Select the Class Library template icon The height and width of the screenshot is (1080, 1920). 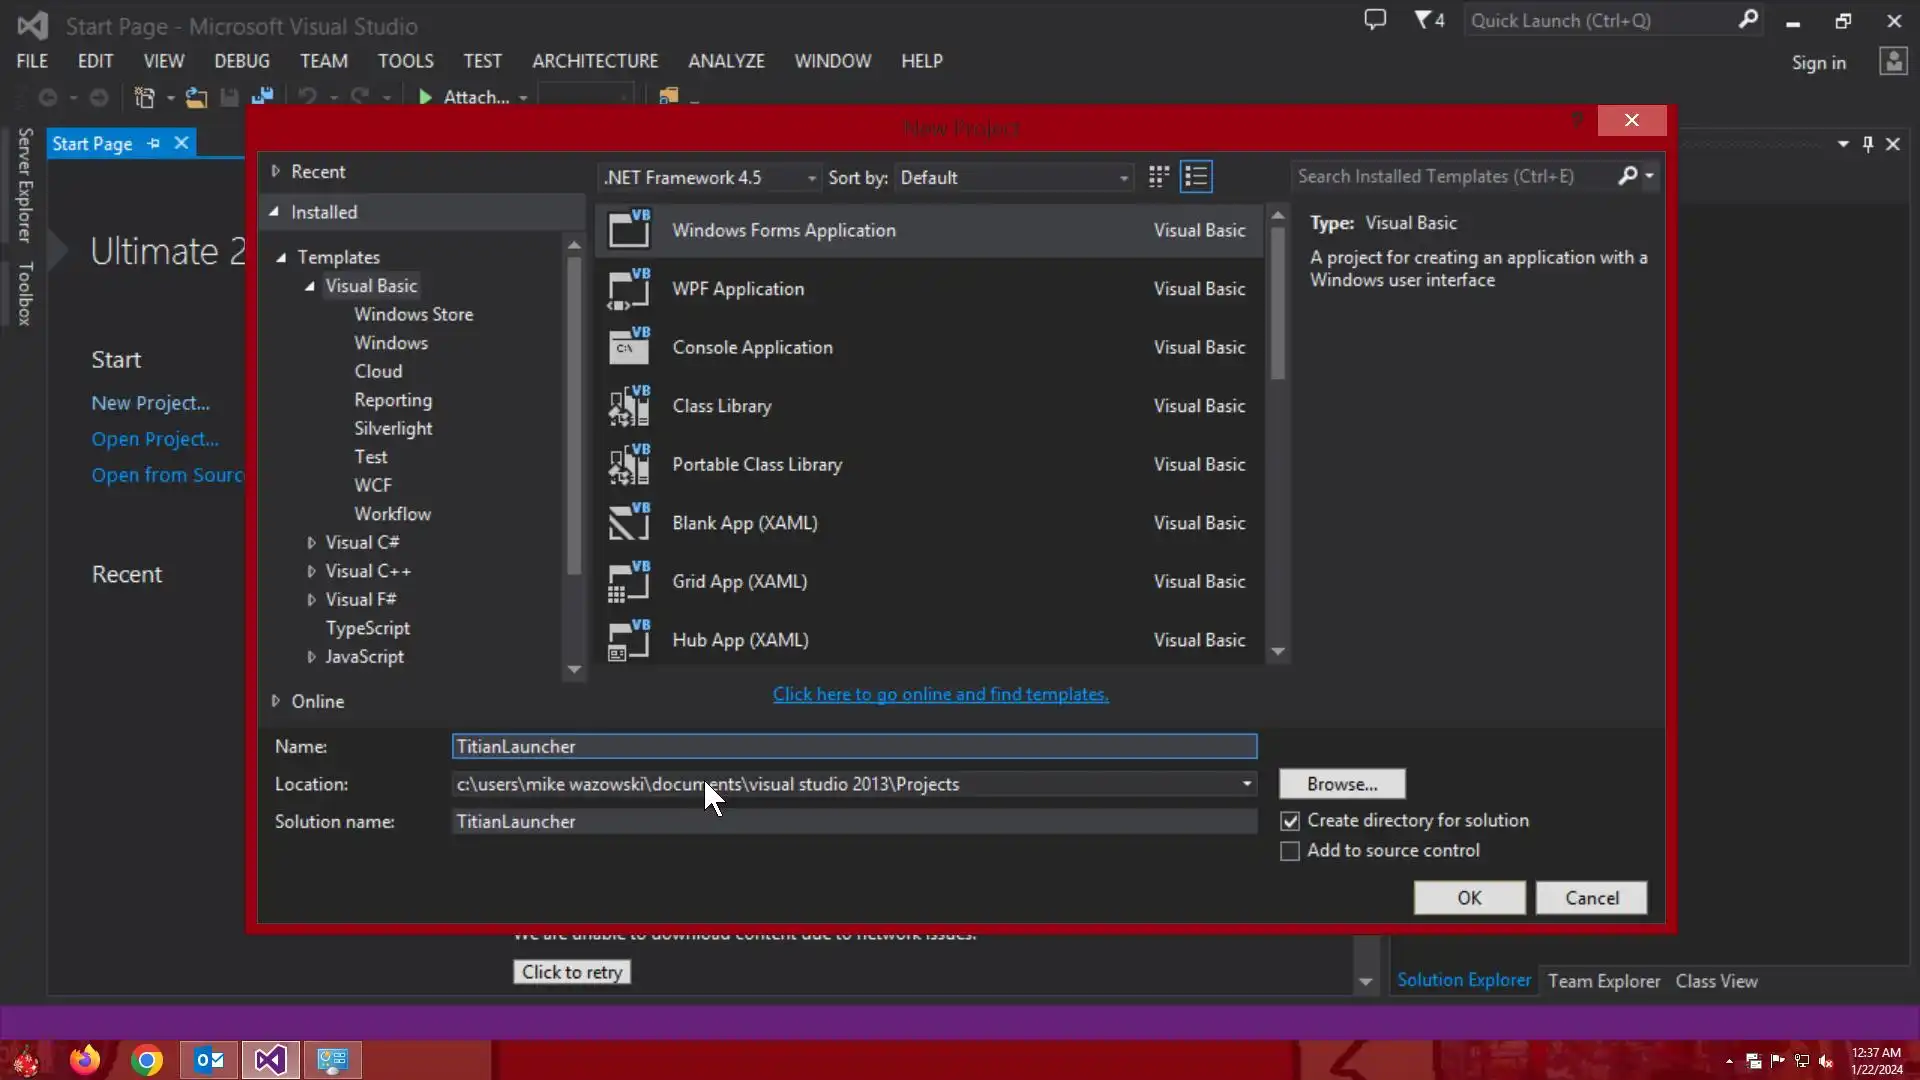point(629,406)
